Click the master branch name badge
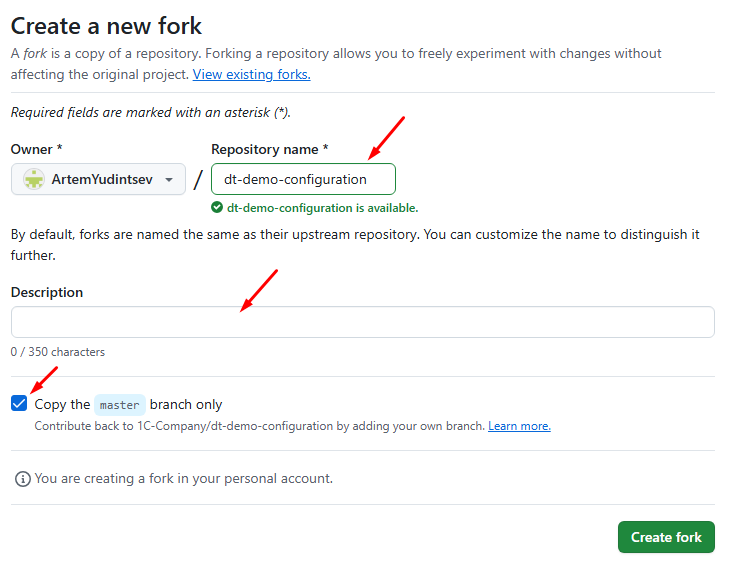 (120, 405)
